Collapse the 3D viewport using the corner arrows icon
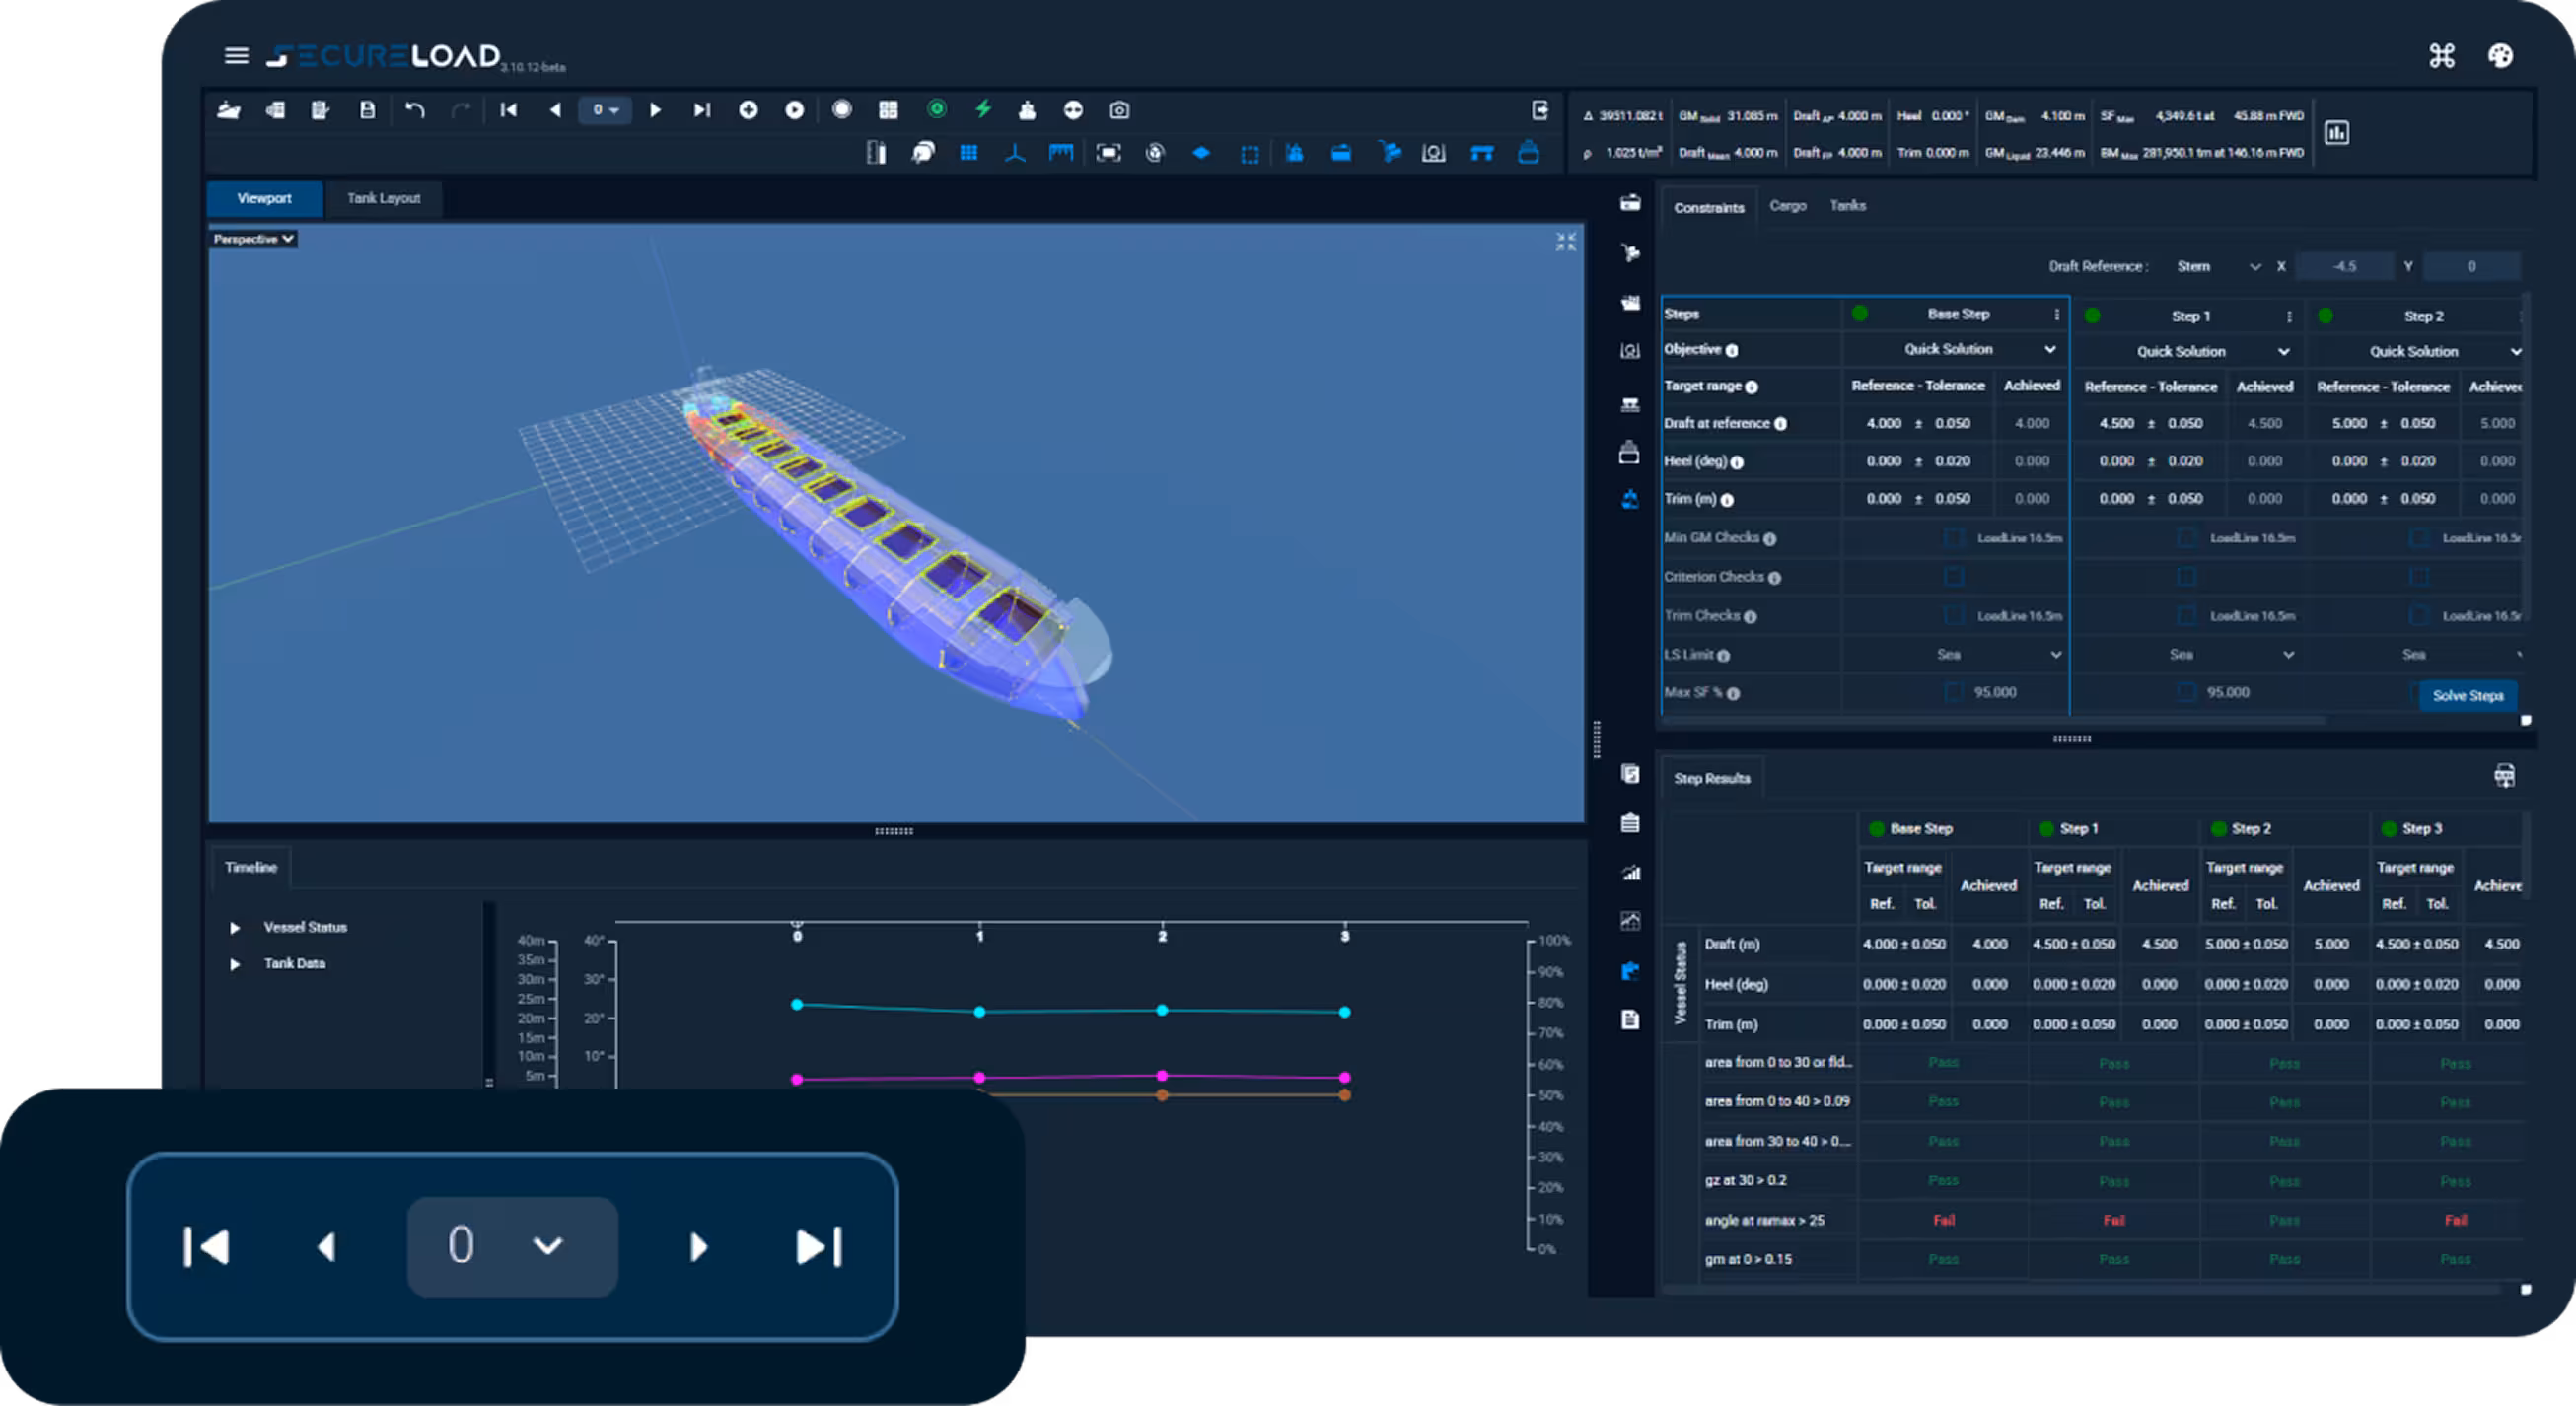The width and height of the screenshot is (2576, 1406). pyautogui.click(x=1566, y=241)
